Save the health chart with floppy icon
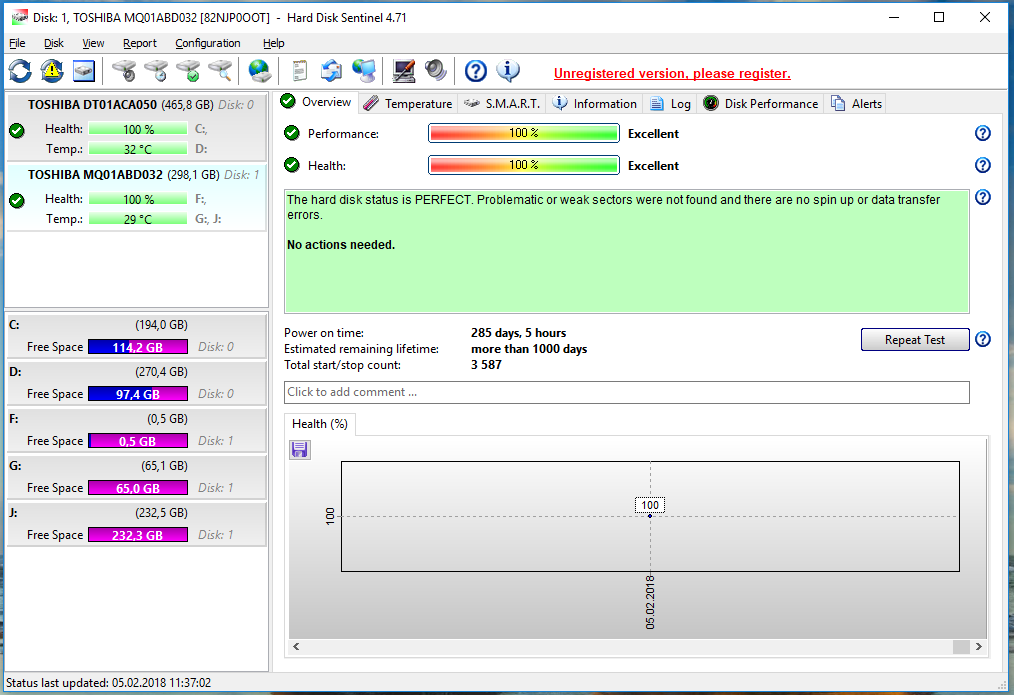The height and width of the screenshot is (695, 1014). point(300,450)
